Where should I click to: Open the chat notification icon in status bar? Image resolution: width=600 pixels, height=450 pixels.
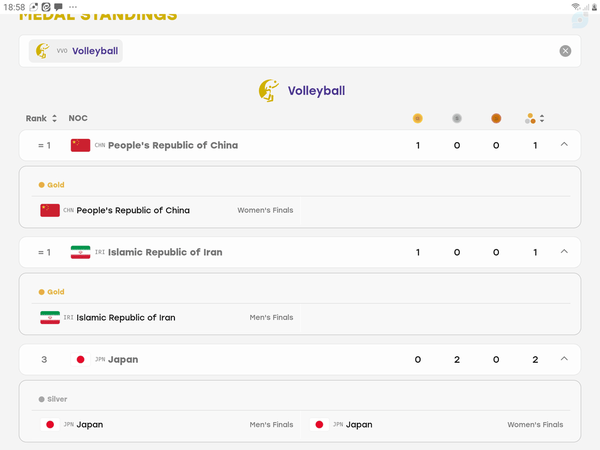tap(58, 7)
